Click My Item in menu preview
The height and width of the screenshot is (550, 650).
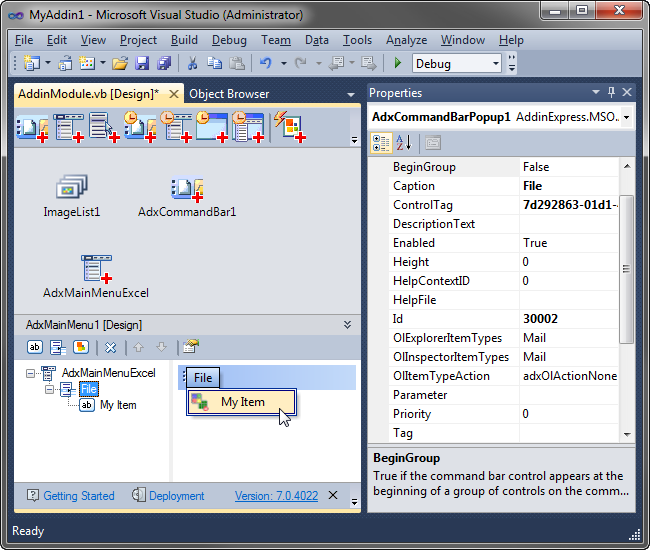click(x=242, y=402)
